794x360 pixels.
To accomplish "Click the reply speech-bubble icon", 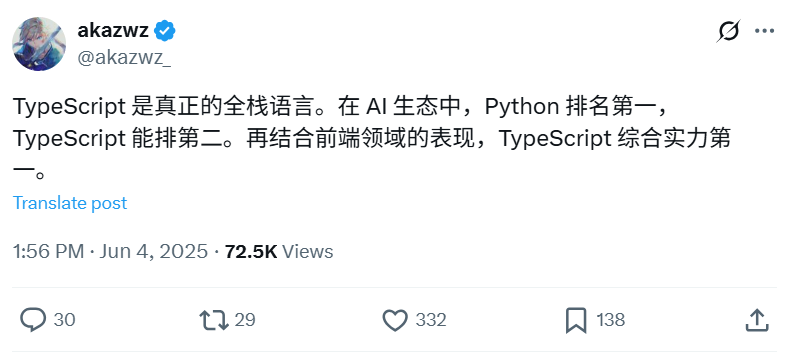I will (x=33, y=320).
